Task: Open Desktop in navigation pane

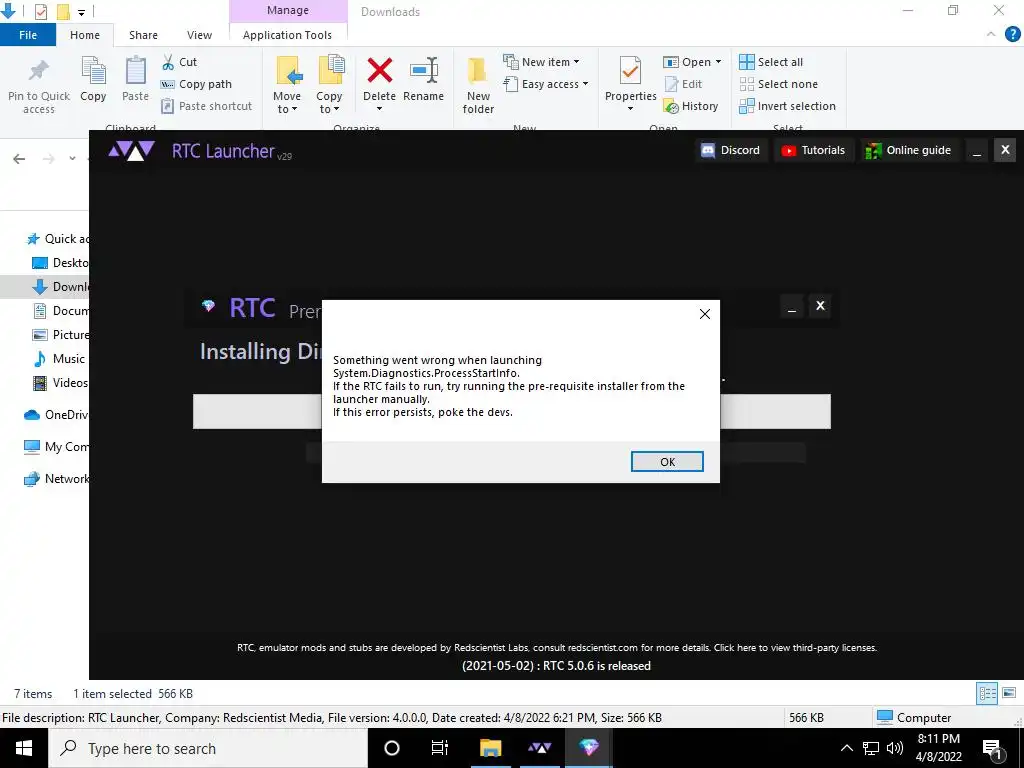Action: coord(60,263)
